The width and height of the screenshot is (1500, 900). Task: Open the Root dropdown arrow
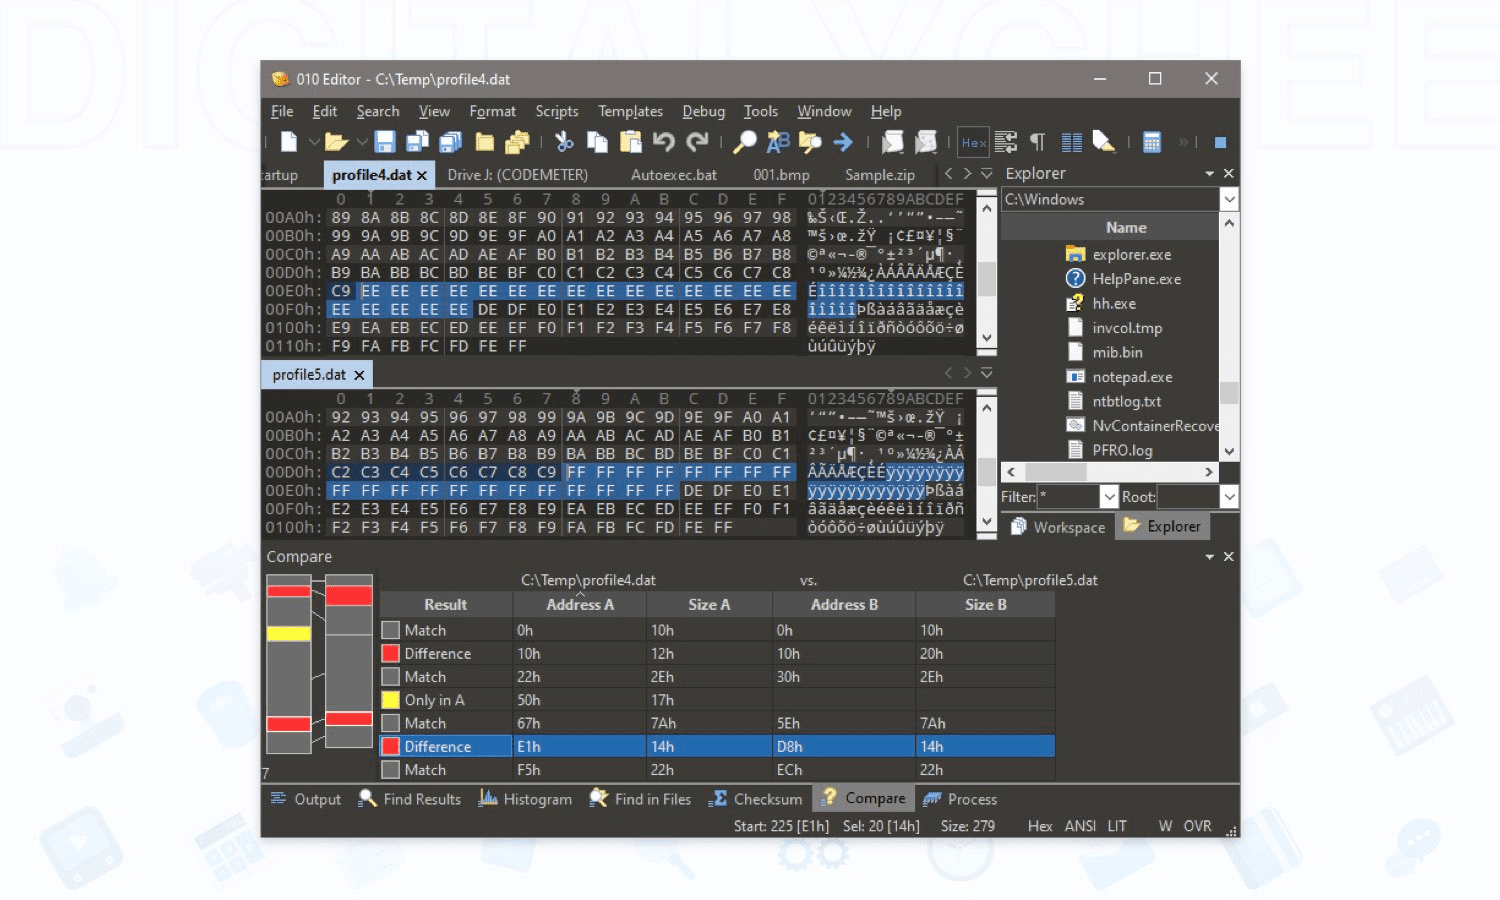tap(1229, 497)
